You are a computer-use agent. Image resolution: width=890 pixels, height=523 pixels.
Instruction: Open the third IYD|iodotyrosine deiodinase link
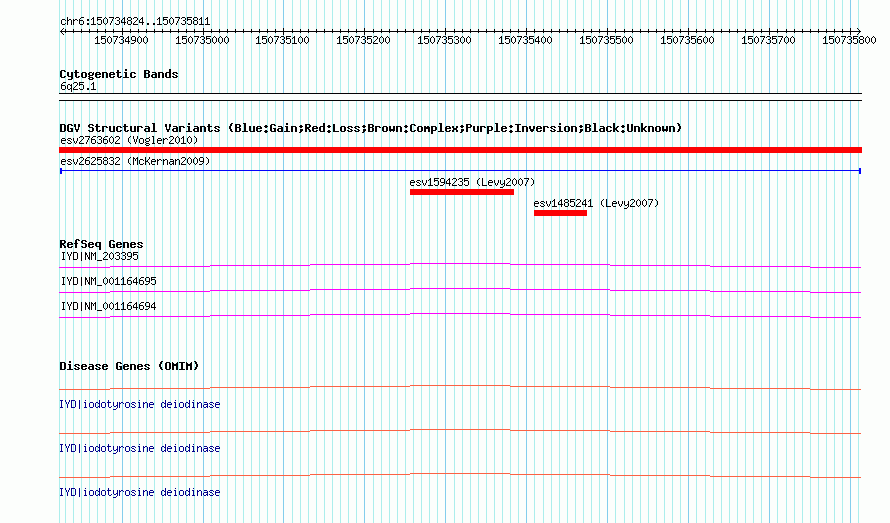coord(140,492)
